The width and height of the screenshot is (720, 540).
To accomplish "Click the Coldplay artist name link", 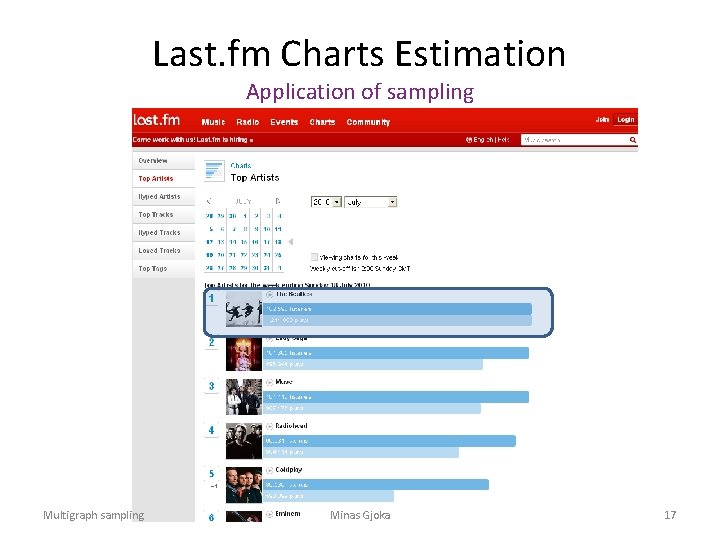I will pyautogui.click(x=289, y=470).
